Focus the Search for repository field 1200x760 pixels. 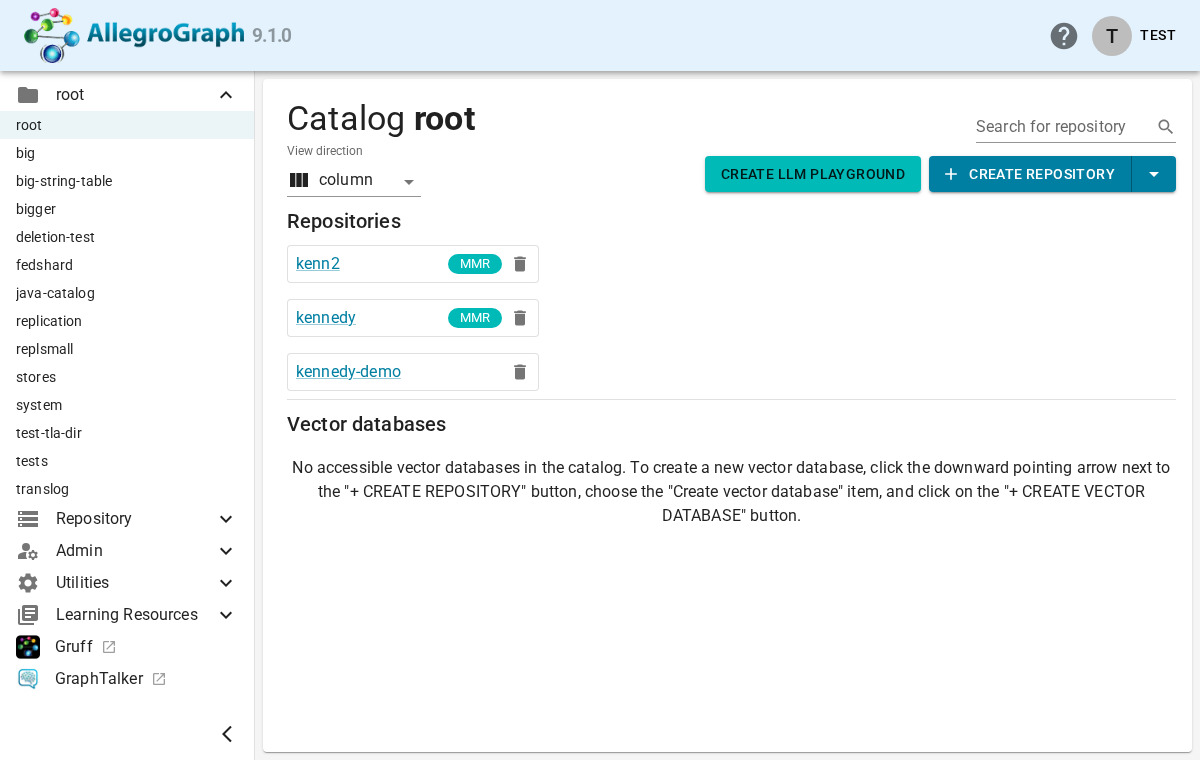tap(1064, 127)
